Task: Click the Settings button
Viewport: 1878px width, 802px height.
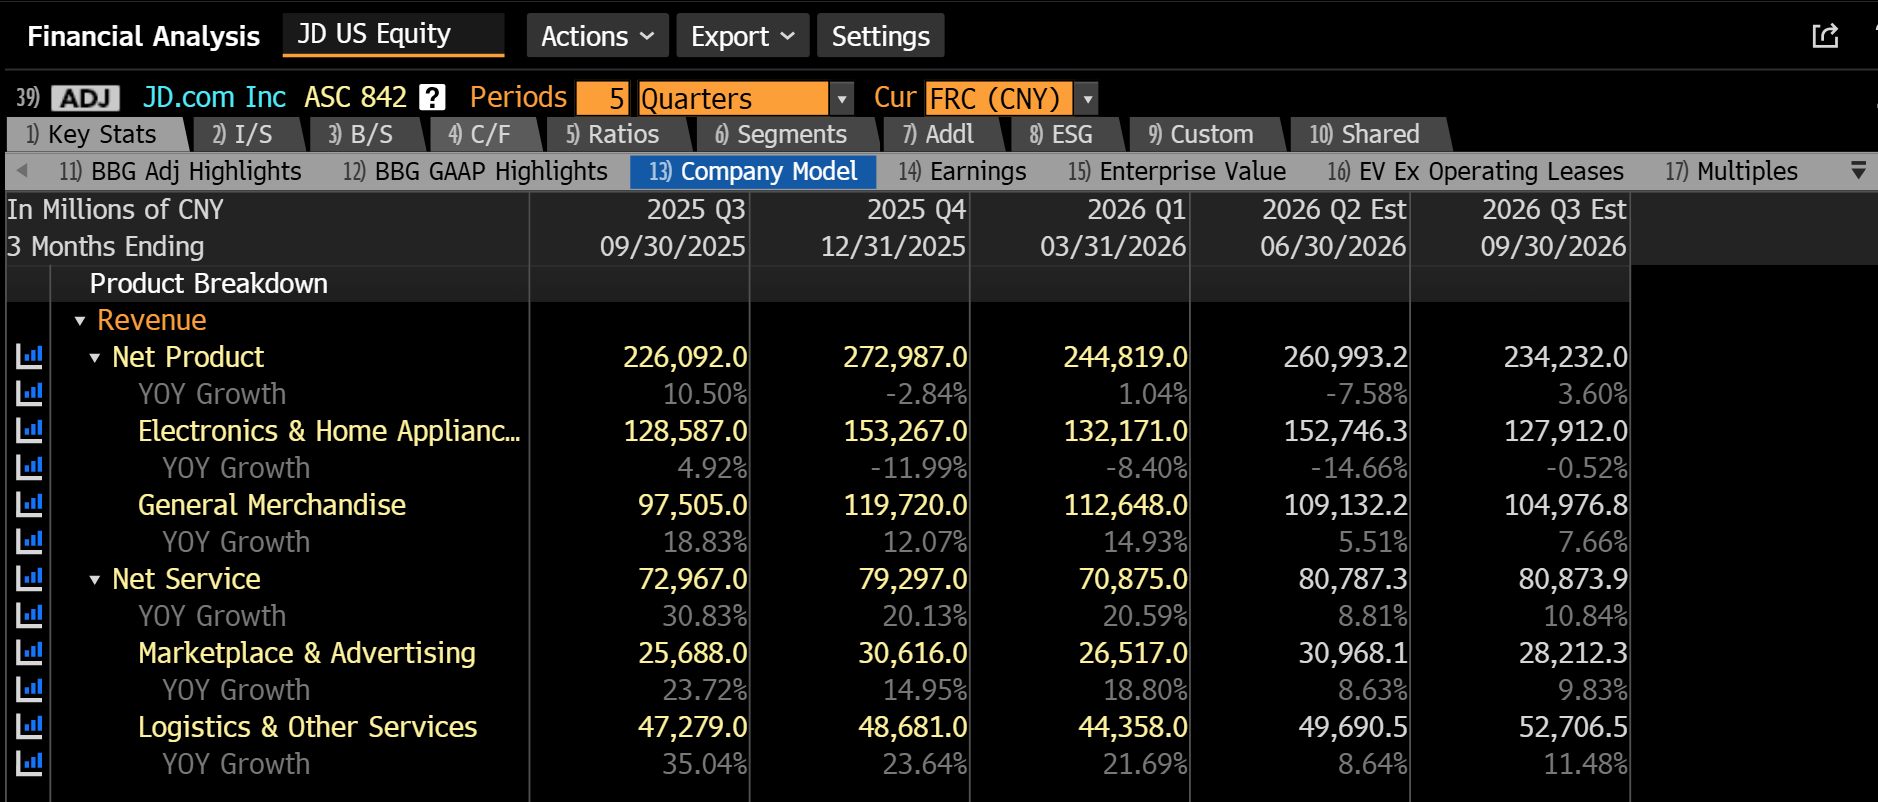Action: pyautogui.click(x=881, y=36)
